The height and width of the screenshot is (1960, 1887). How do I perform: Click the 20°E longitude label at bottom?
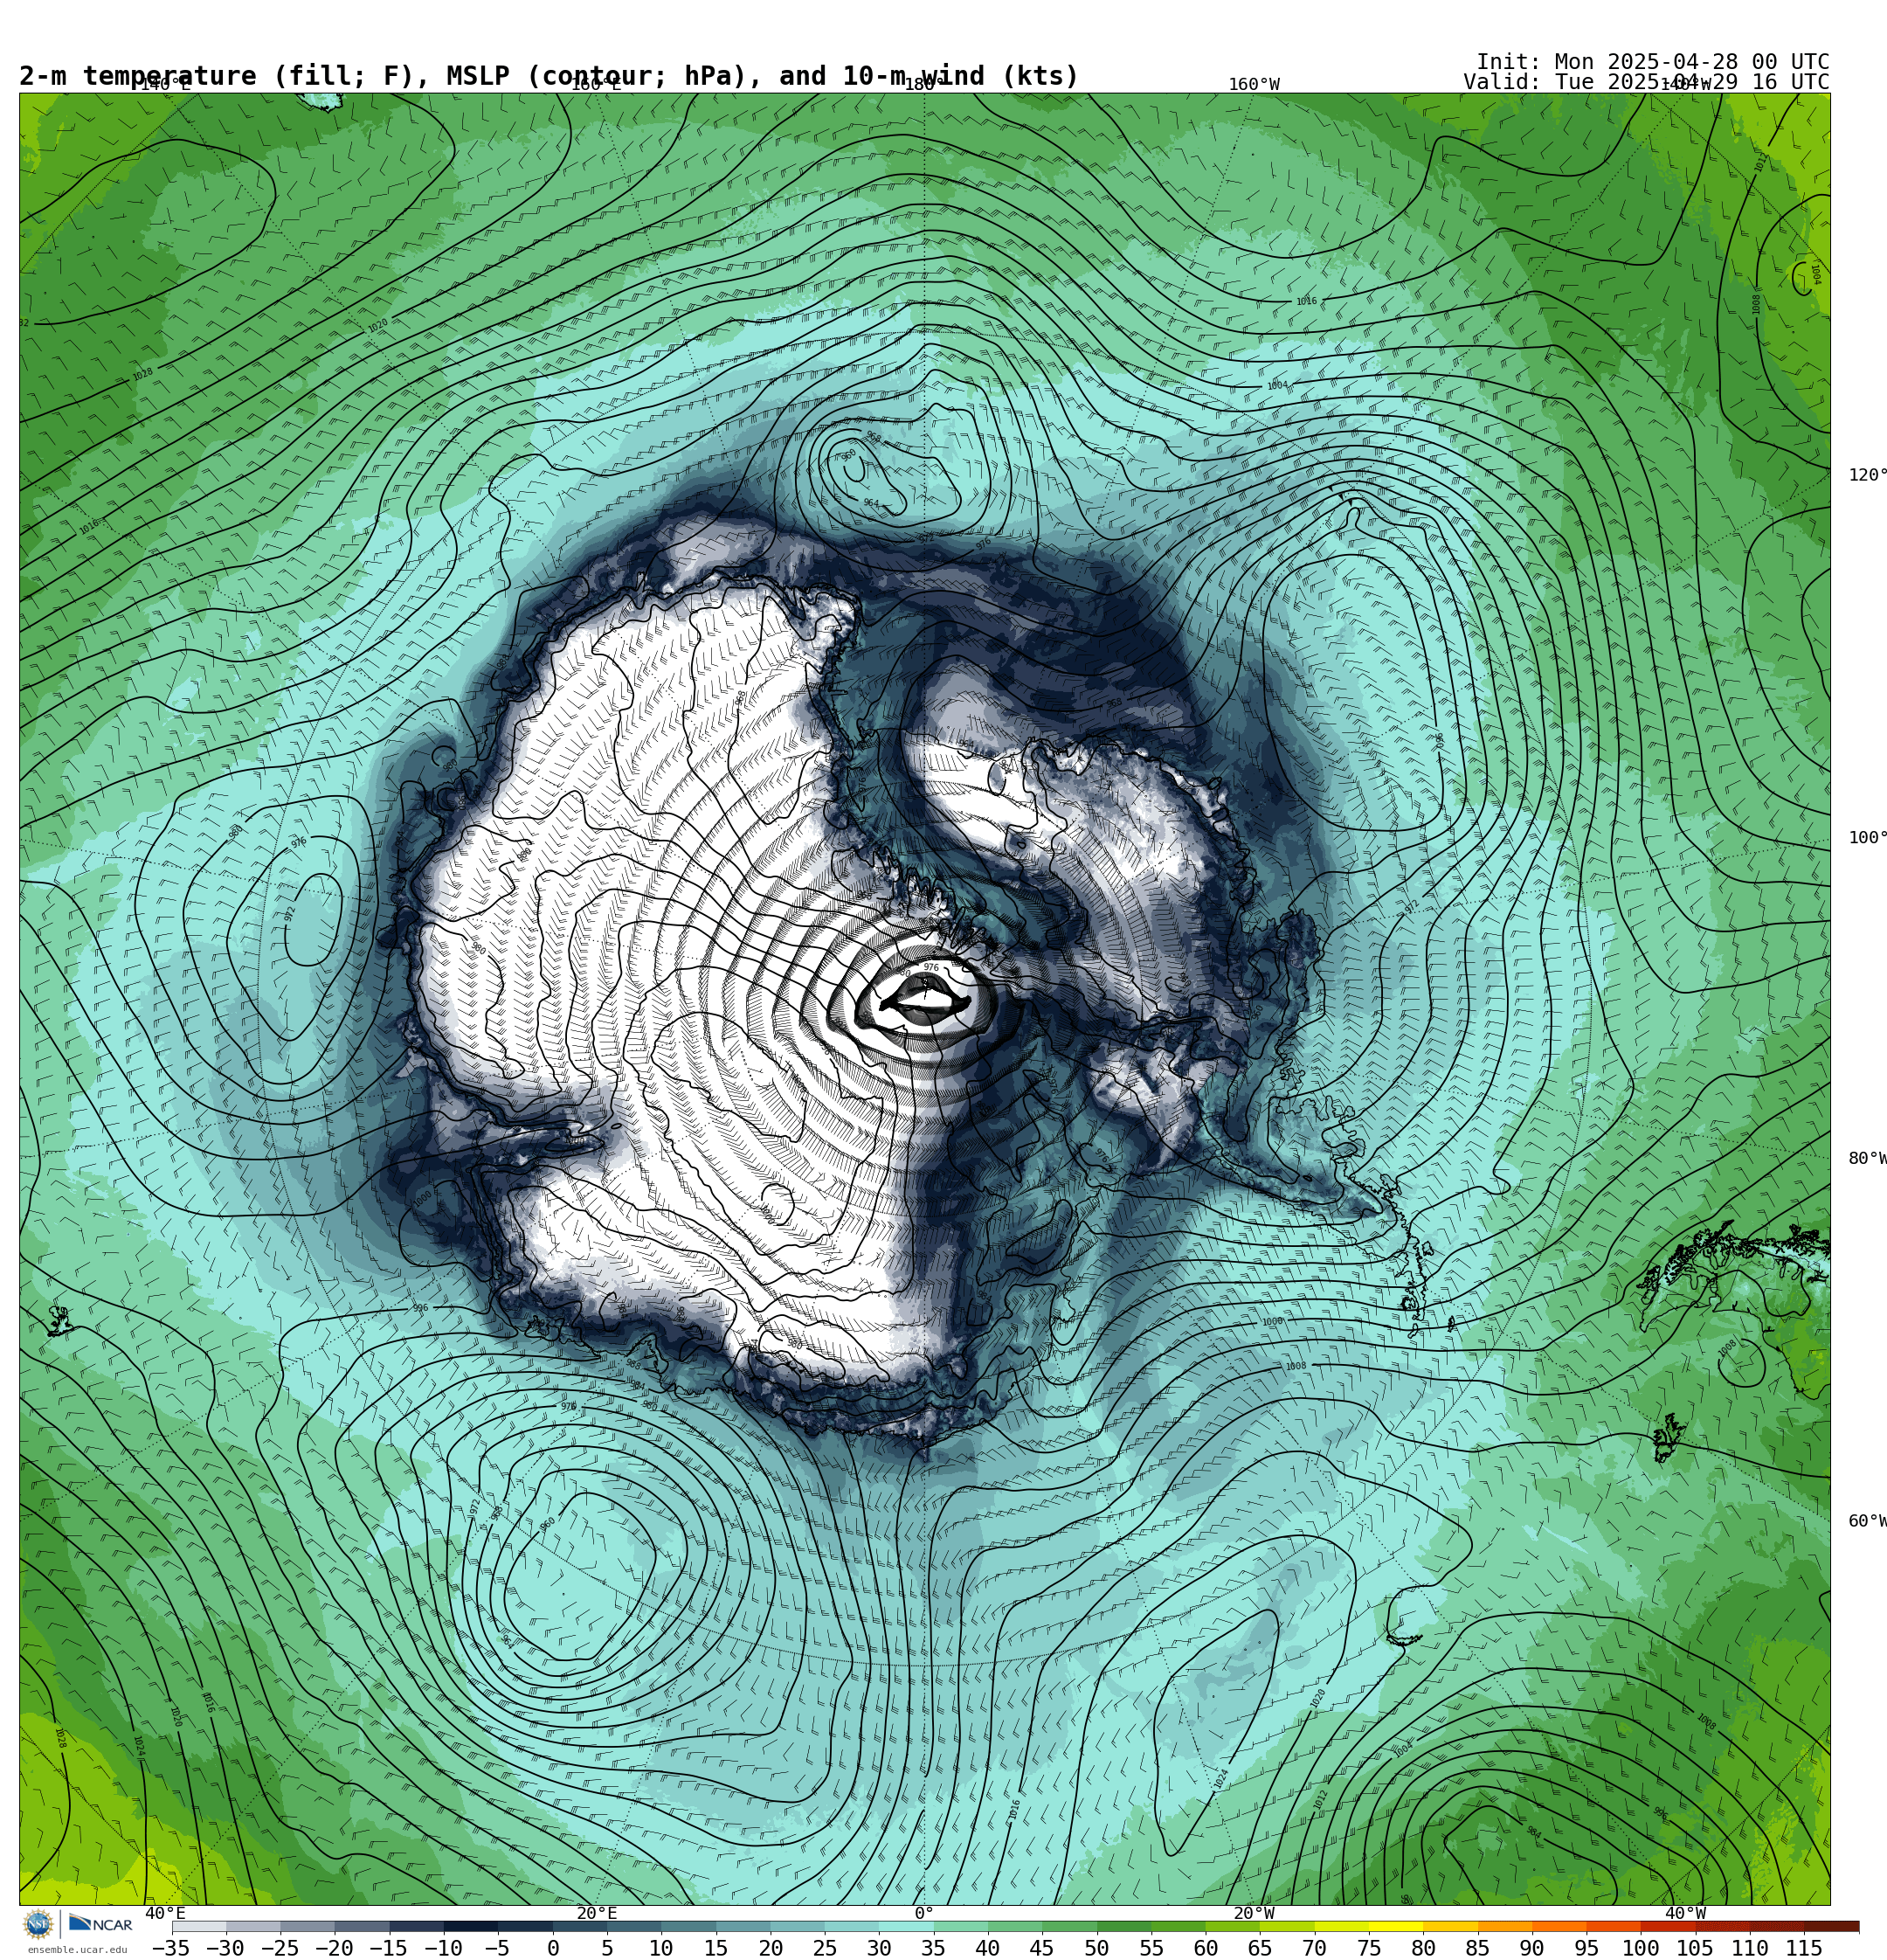click(x=597, y=1913)
